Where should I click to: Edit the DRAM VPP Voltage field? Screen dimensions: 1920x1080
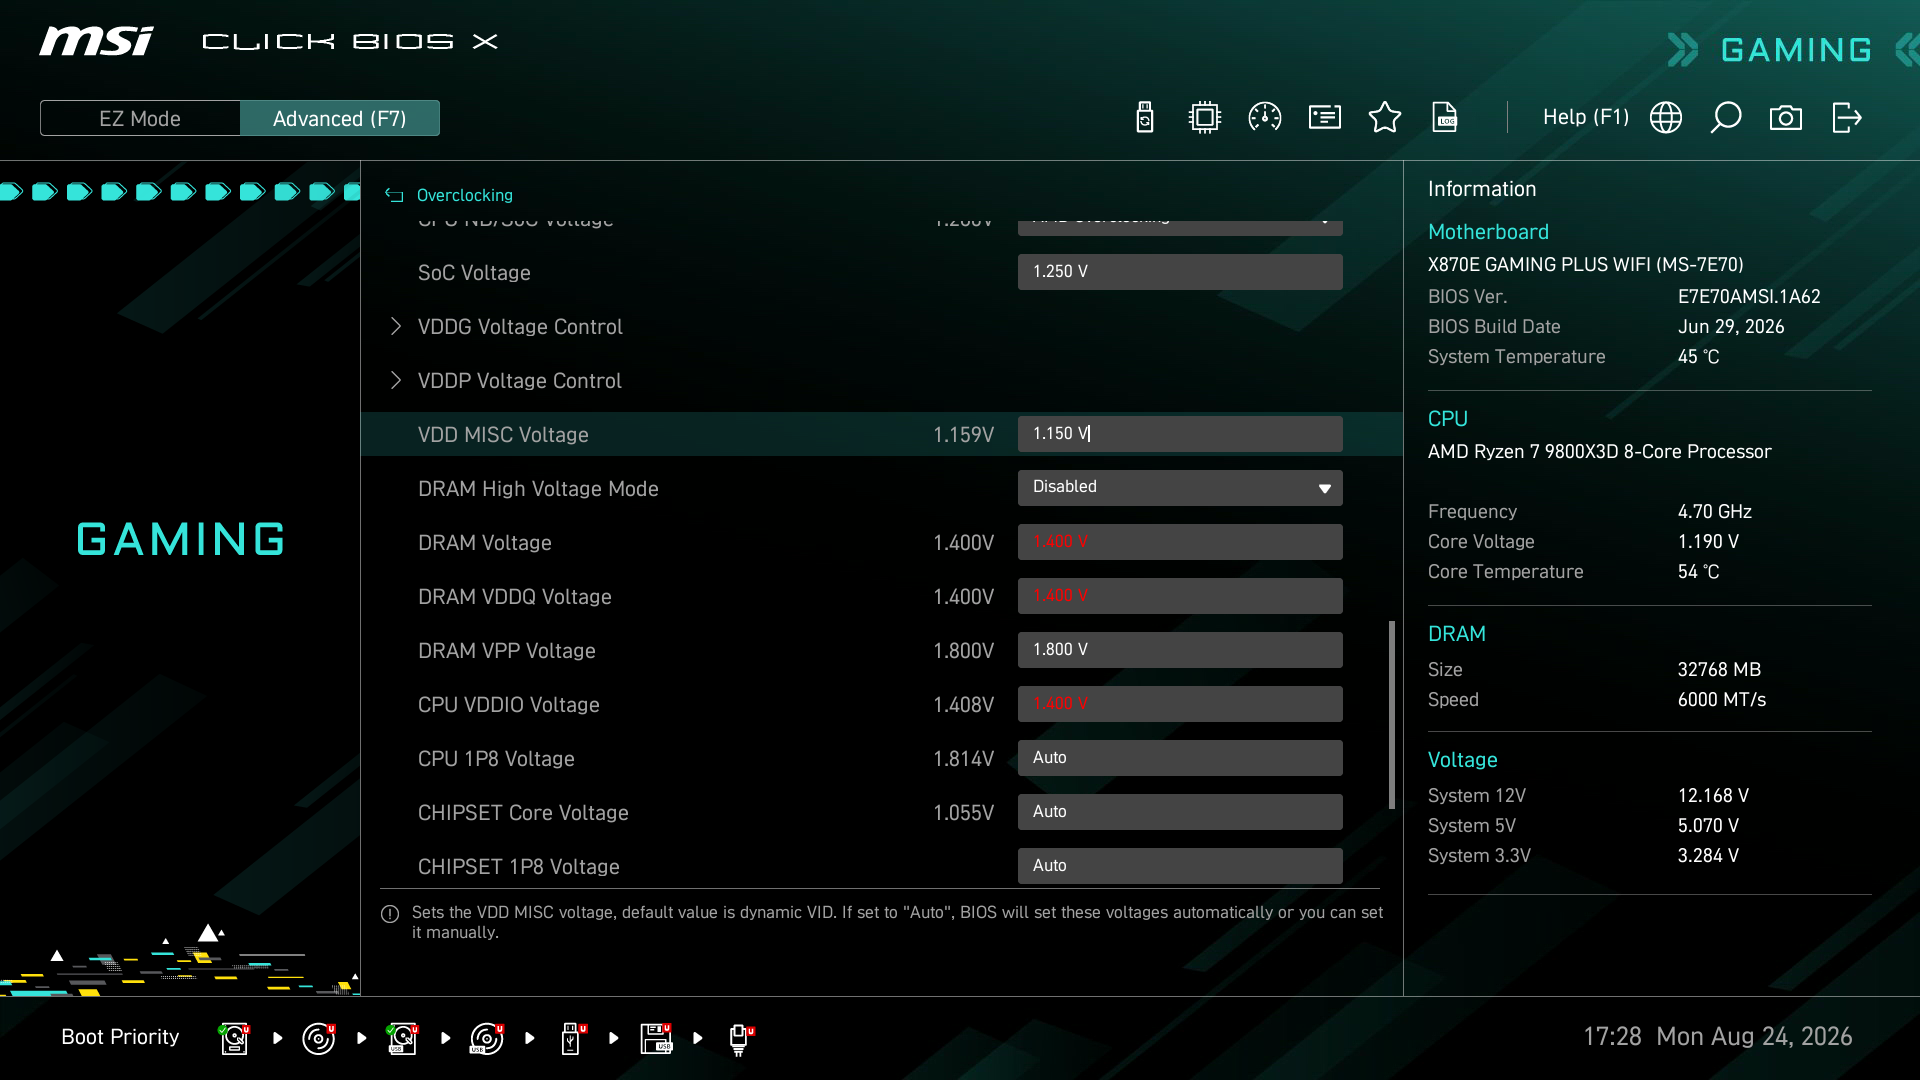1180,650
